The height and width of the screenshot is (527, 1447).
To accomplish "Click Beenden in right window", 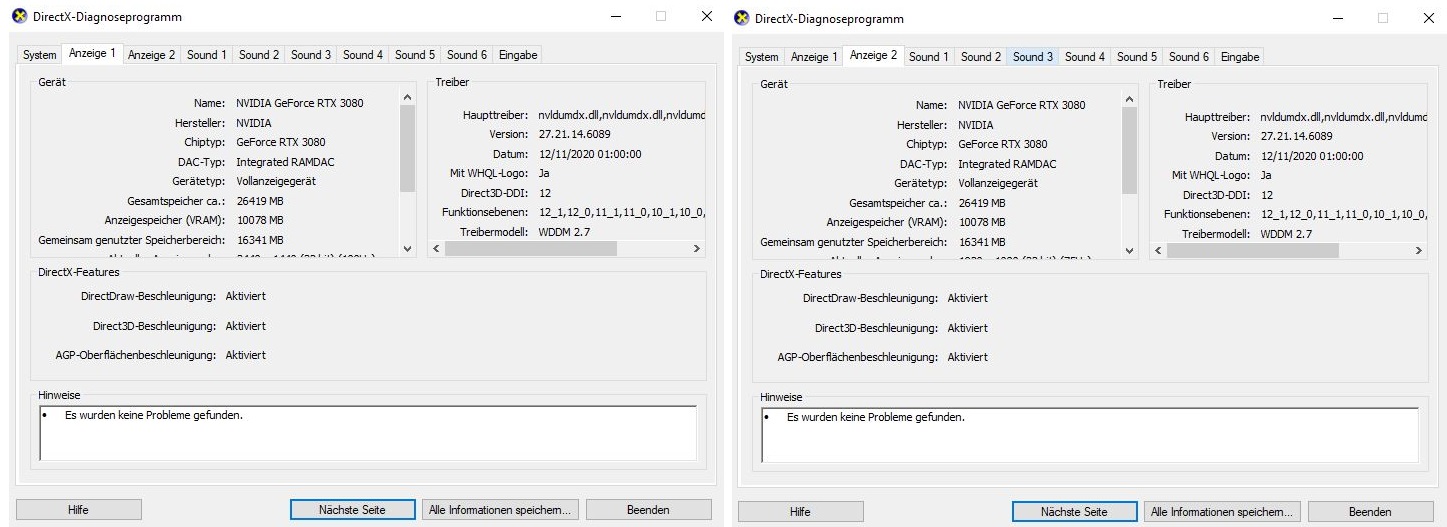I will 1370,512.
